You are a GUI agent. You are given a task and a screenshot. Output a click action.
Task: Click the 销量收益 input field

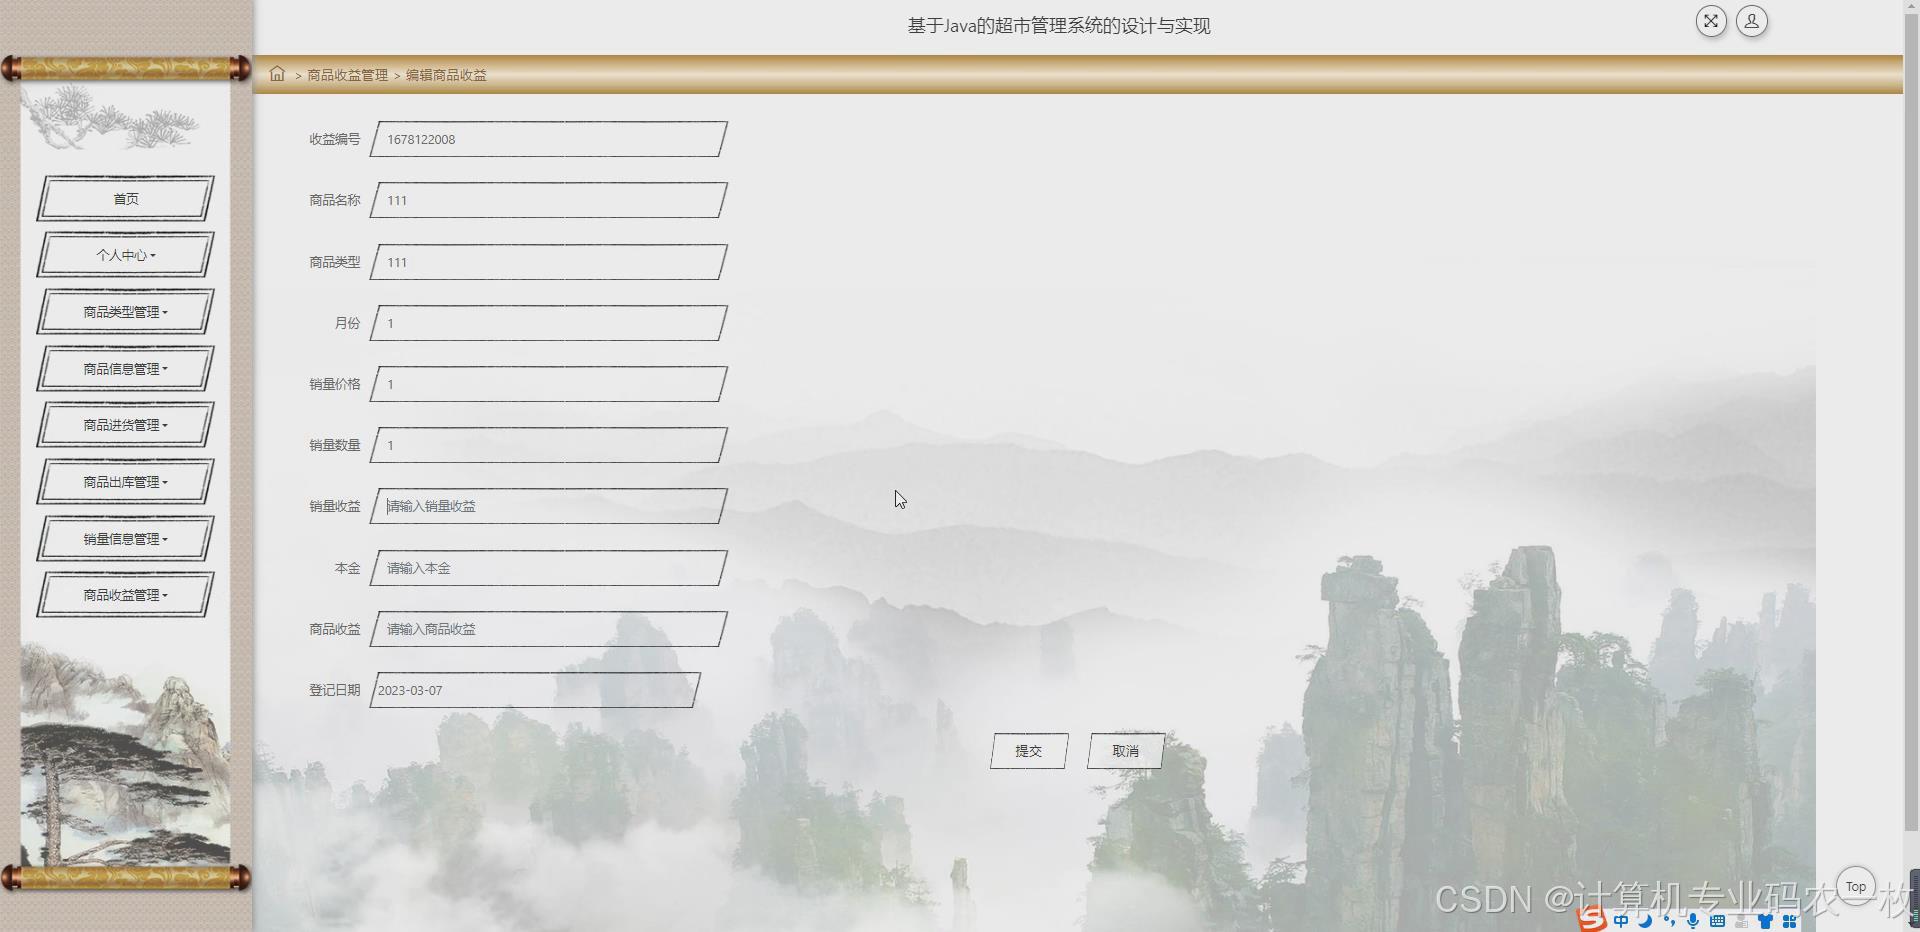pos(547,506)
